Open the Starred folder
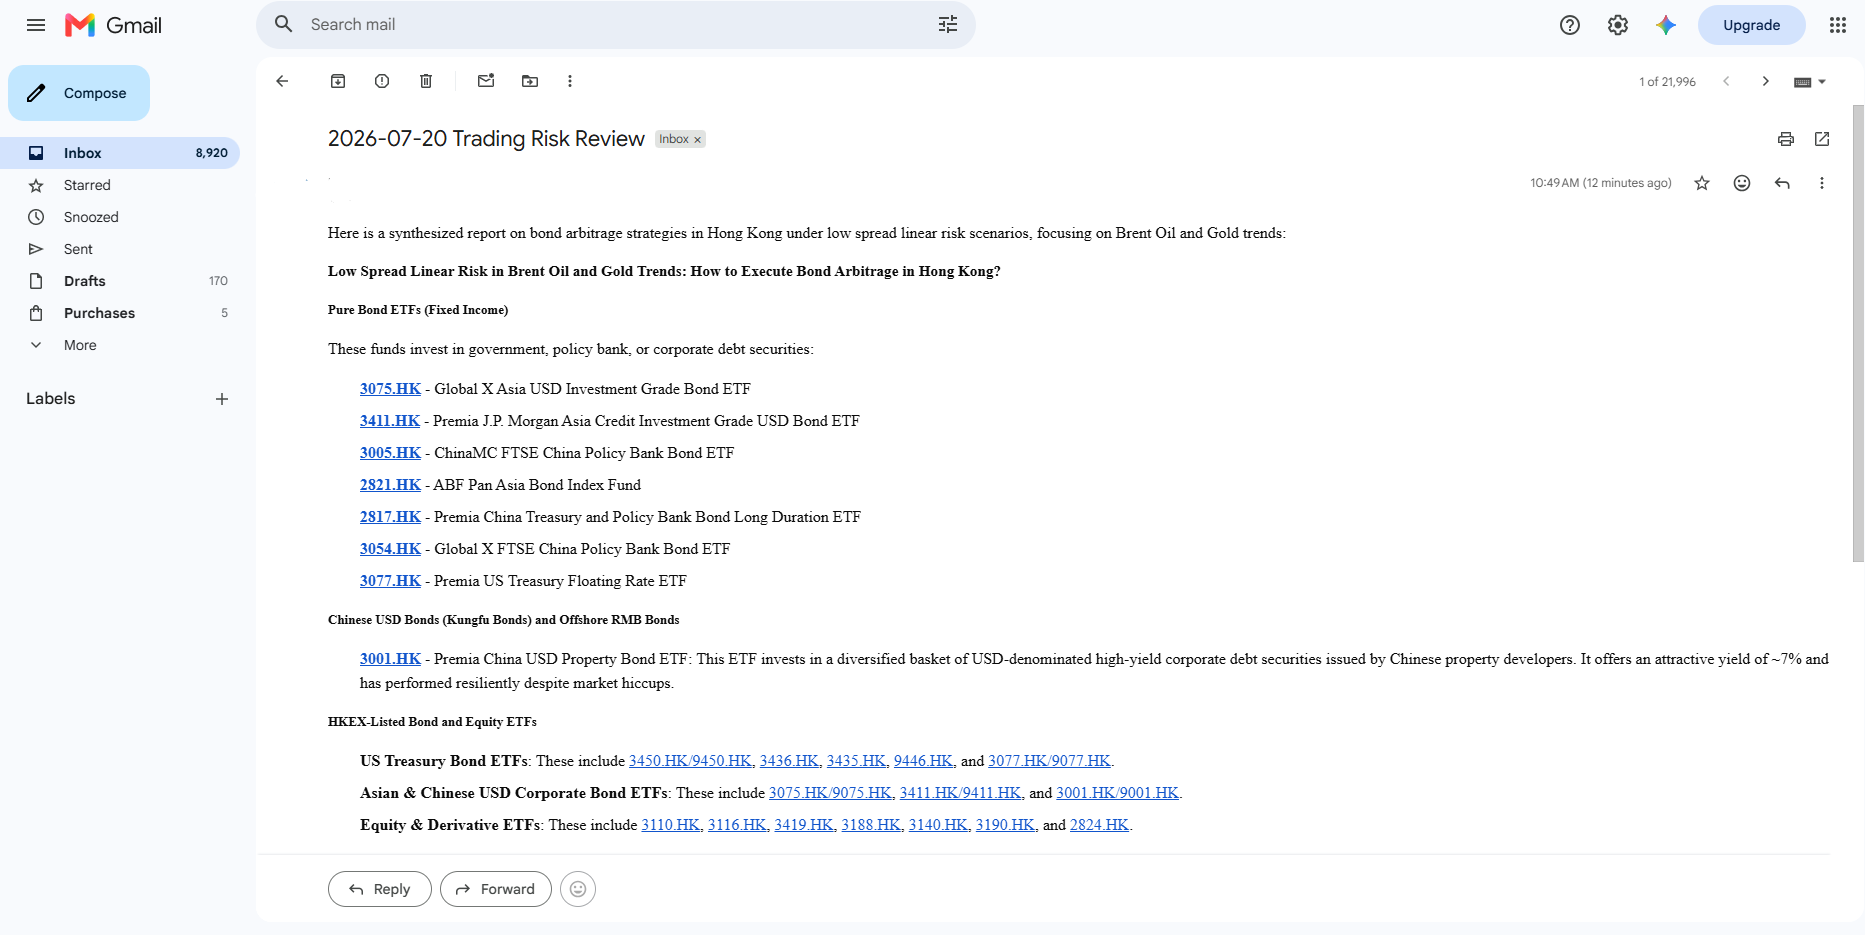The image size is (1865, 935). point(120,185)
